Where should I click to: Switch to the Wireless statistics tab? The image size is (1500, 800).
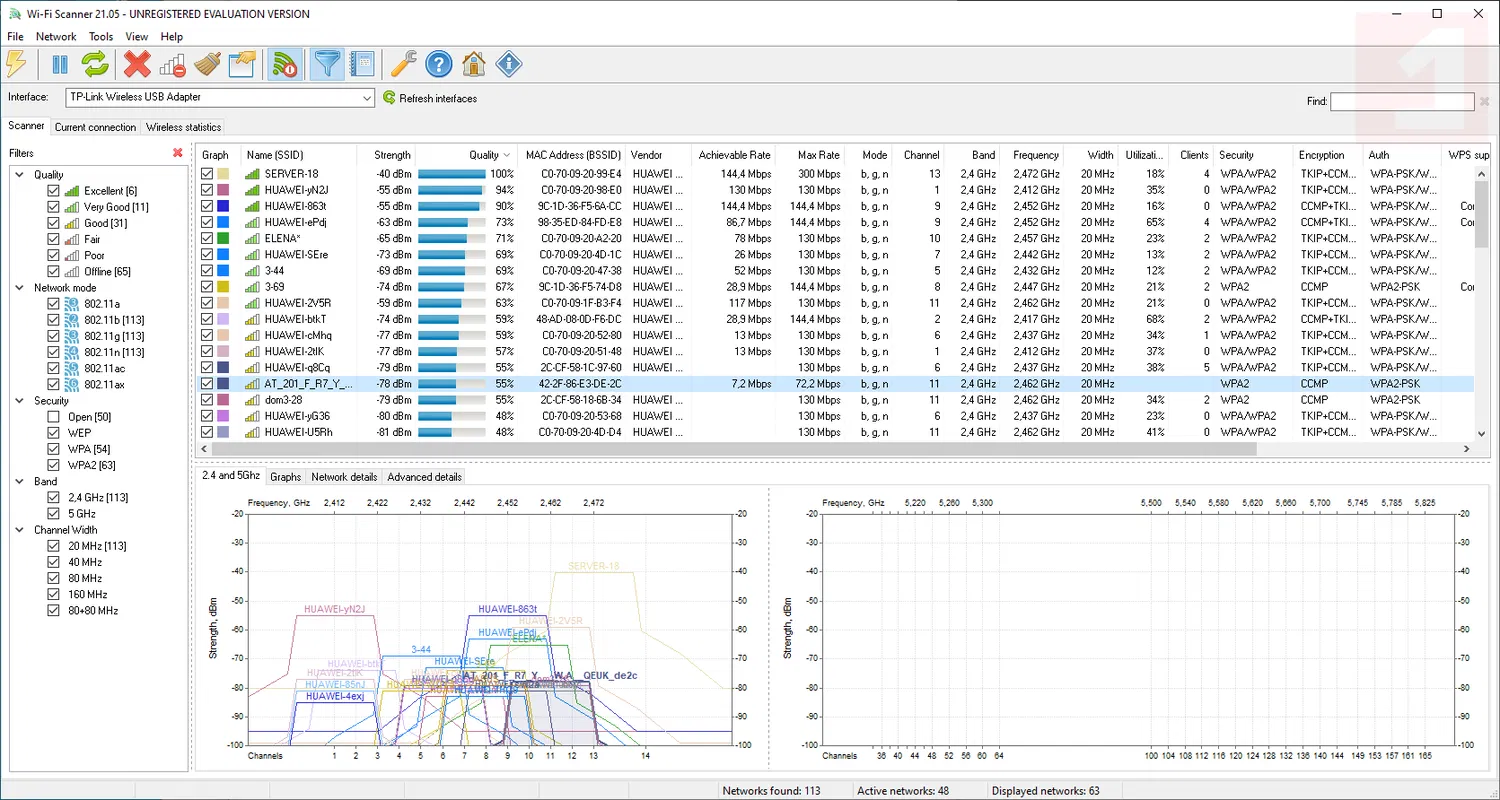coord(183,127)
